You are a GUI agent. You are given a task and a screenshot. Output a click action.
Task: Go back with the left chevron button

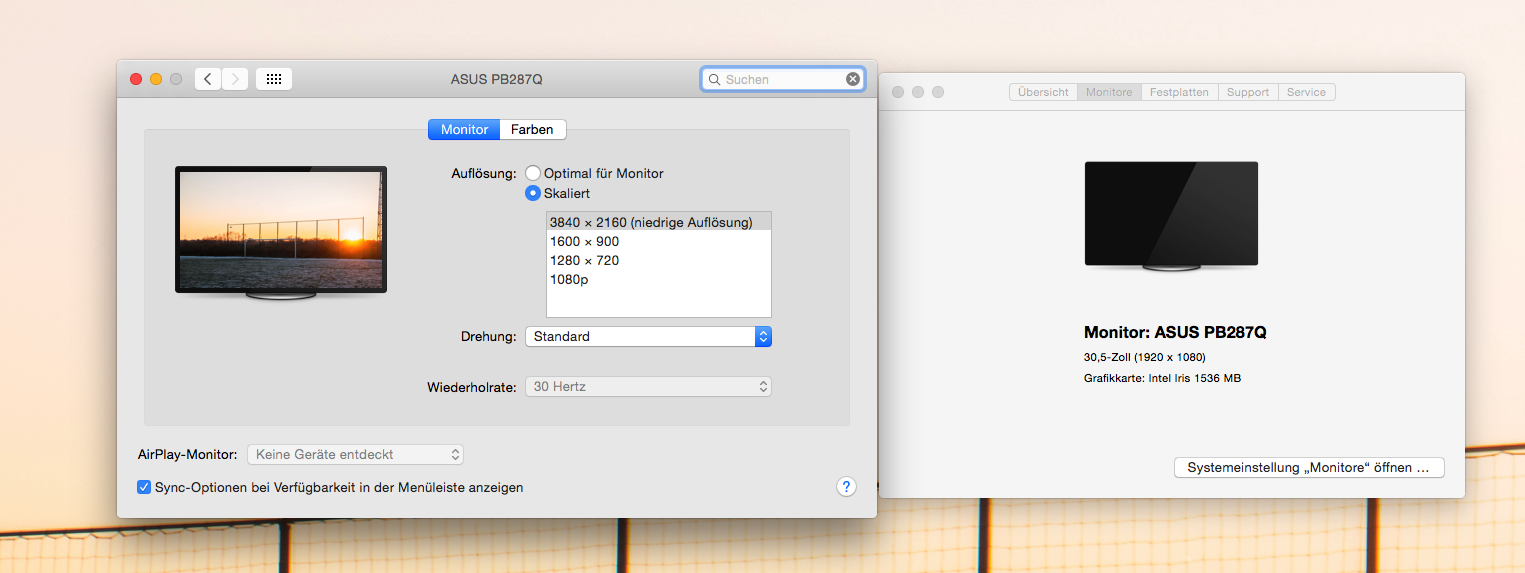coord(208,79)
